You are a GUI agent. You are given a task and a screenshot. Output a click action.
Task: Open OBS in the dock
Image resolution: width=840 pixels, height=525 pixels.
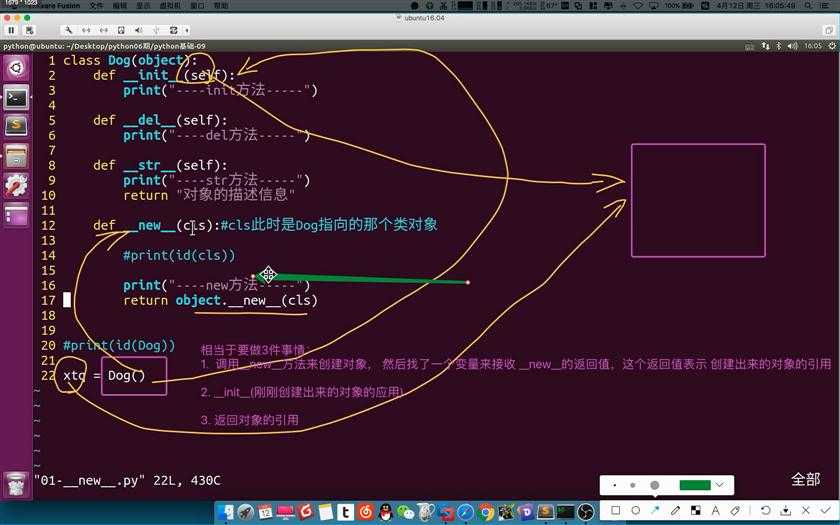tap(586, 512)
